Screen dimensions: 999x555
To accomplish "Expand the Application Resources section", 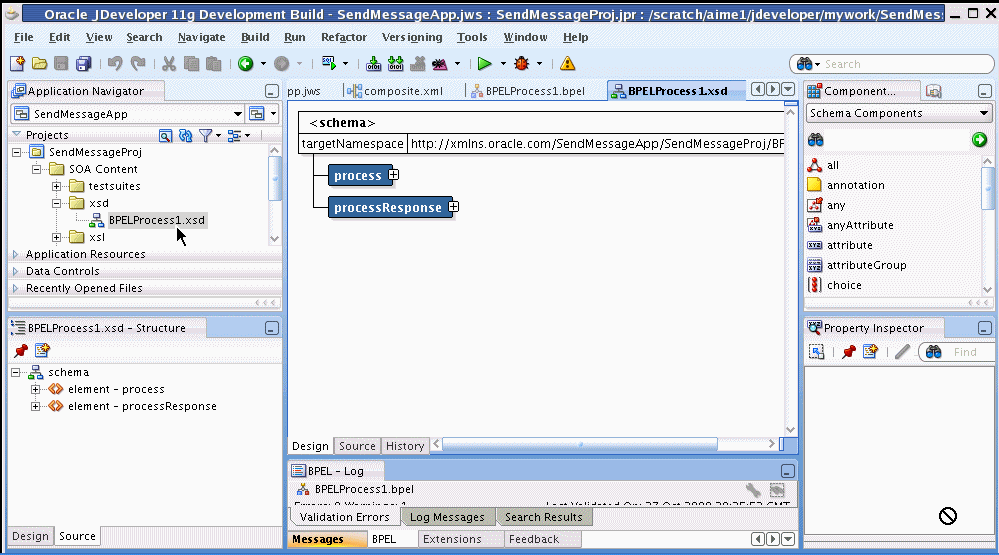I will click(x=16, y=254).
